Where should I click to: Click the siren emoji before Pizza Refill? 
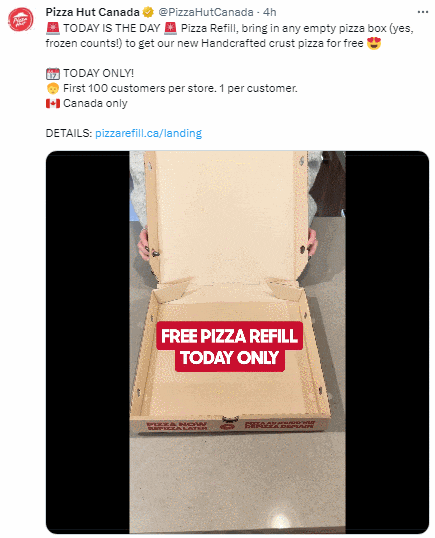pyautogui.click(x=171, y=28)
